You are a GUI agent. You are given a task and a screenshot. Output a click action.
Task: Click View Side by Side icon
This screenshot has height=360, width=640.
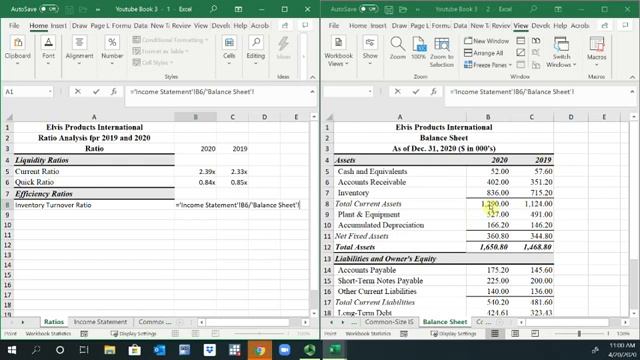tap(536, 41)
